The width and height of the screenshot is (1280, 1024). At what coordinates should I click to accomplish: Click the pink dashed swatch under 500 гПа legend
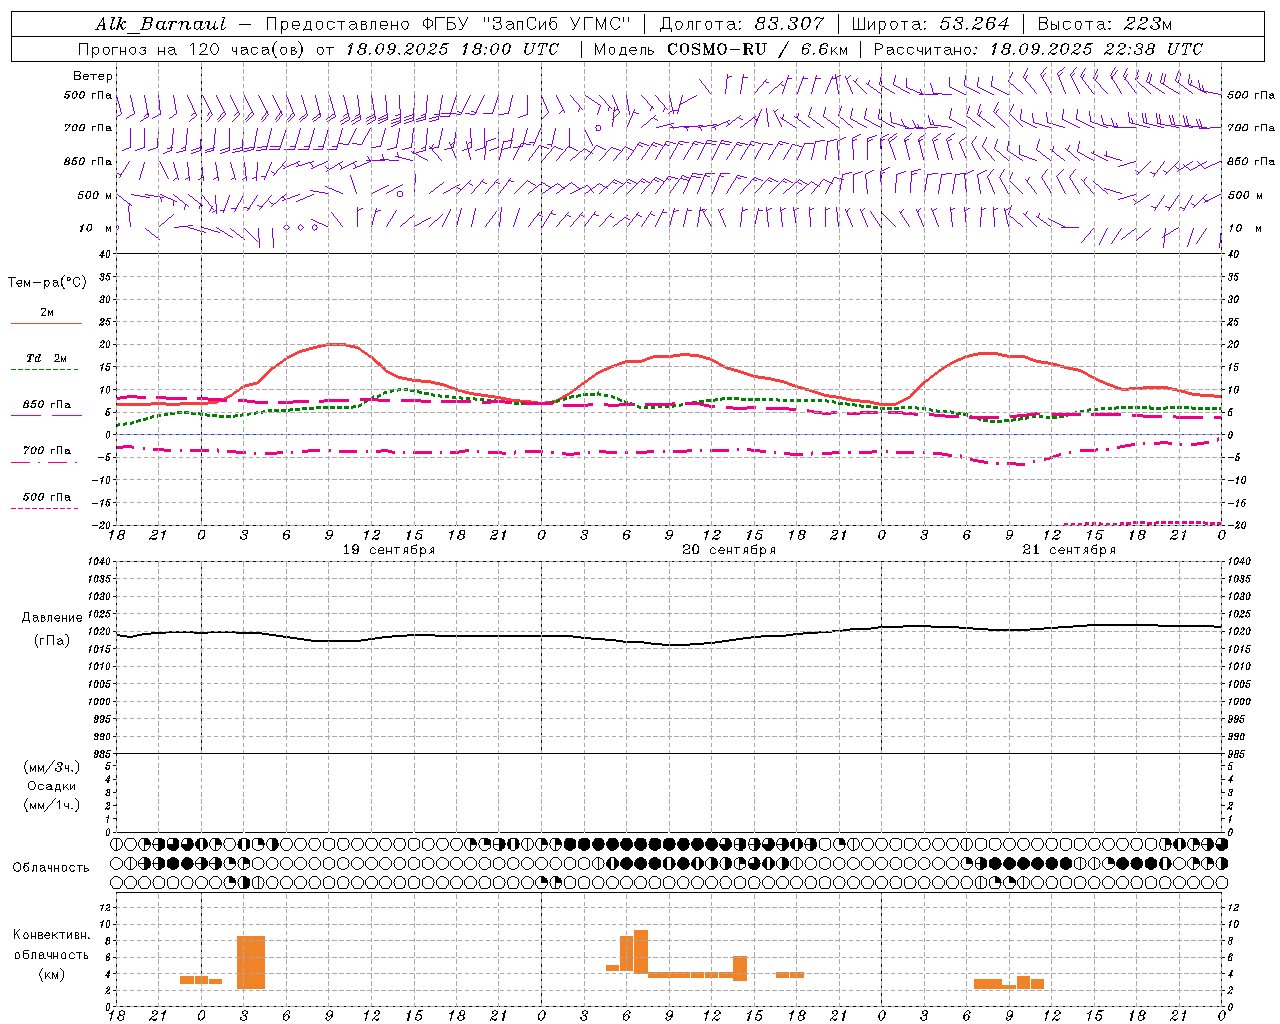(46, 509)
